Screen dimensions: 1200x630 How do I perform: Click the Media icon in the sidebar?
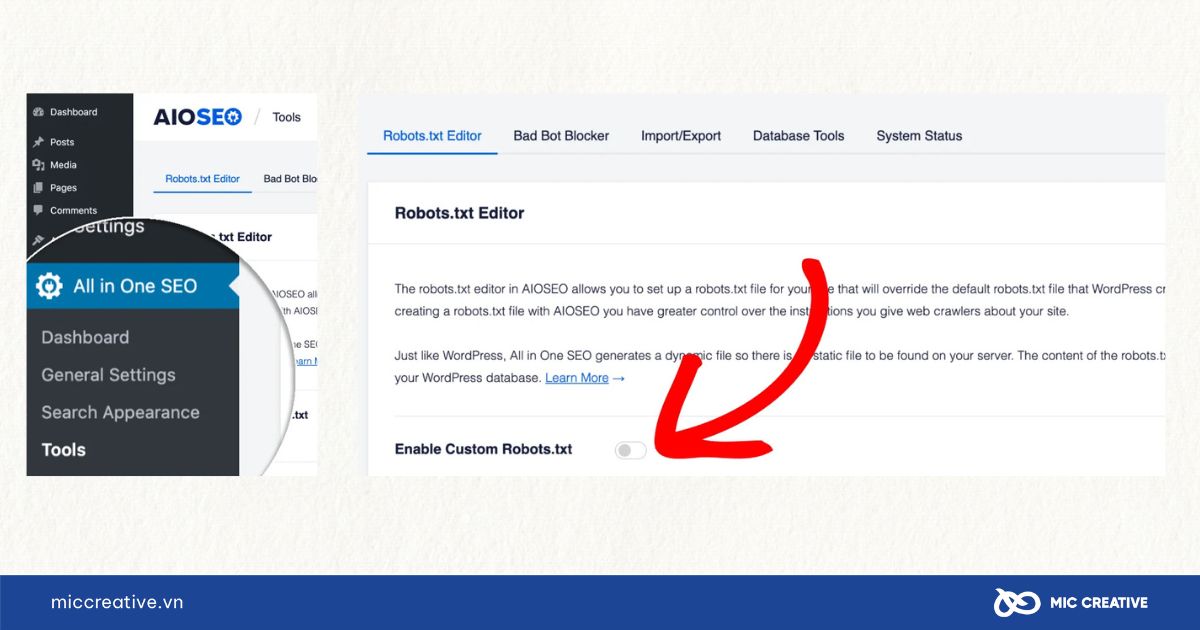click(x=38, y=165)
